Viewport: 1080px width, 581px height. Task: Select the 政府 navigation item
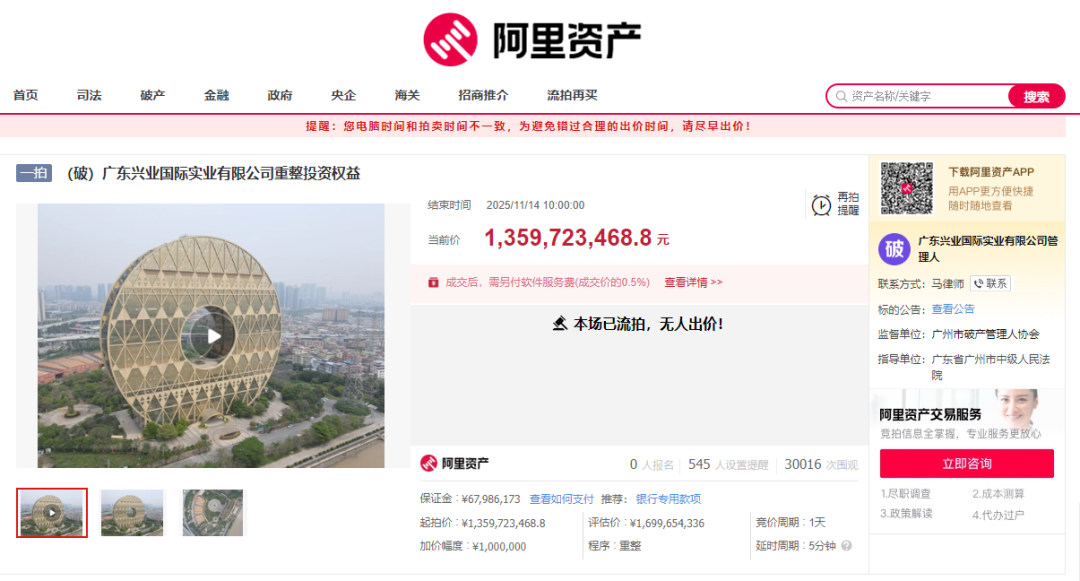pyautogui.click(x=280, y=95)
